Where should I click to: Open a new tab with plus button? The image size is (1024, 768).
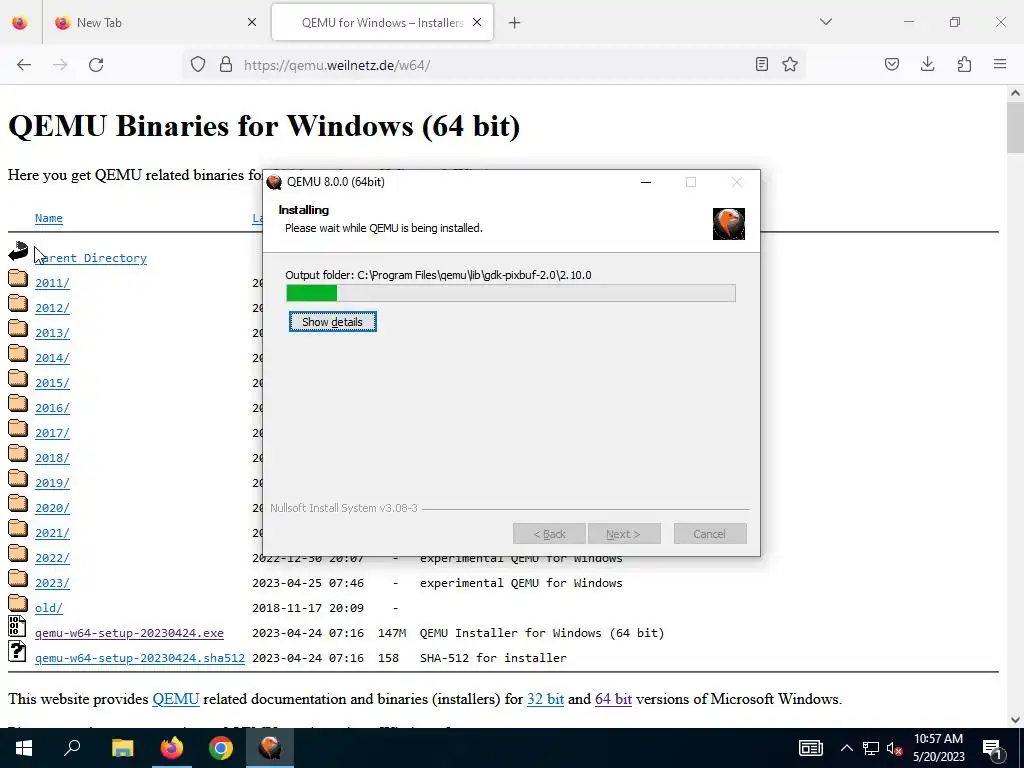pyautogui.click(x=515, y=23)
